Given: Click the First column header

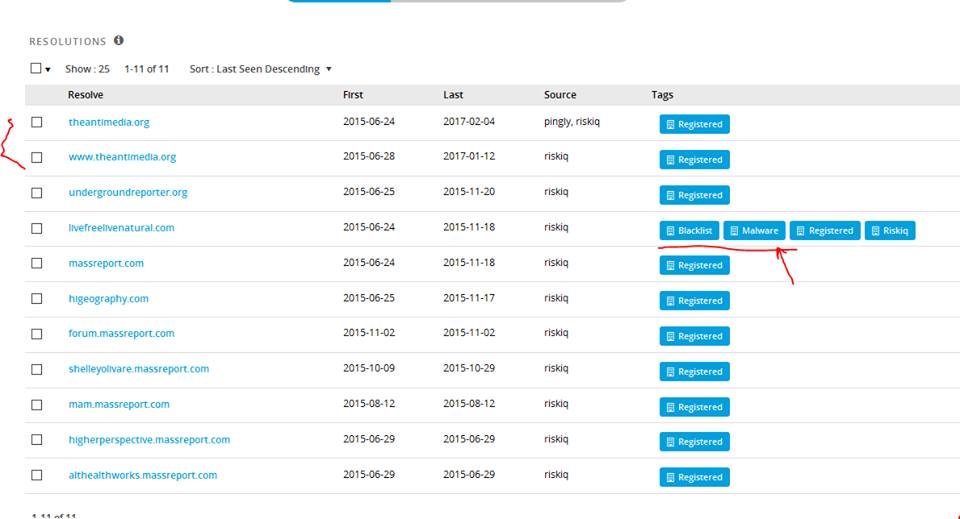Looking at the screenshot, I should (353, 95).
